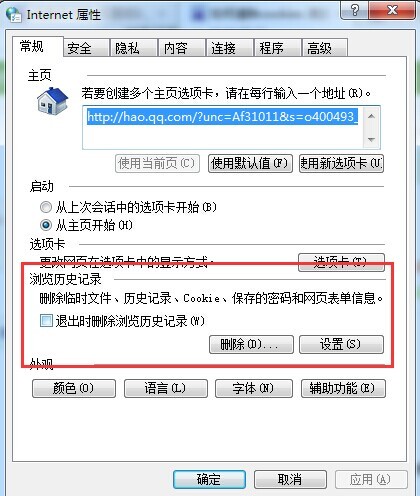The height and width of the screenshot is (496, 420).
Task: Click the hao.qq.com homepage address field
Action: [x=223, y=127]
